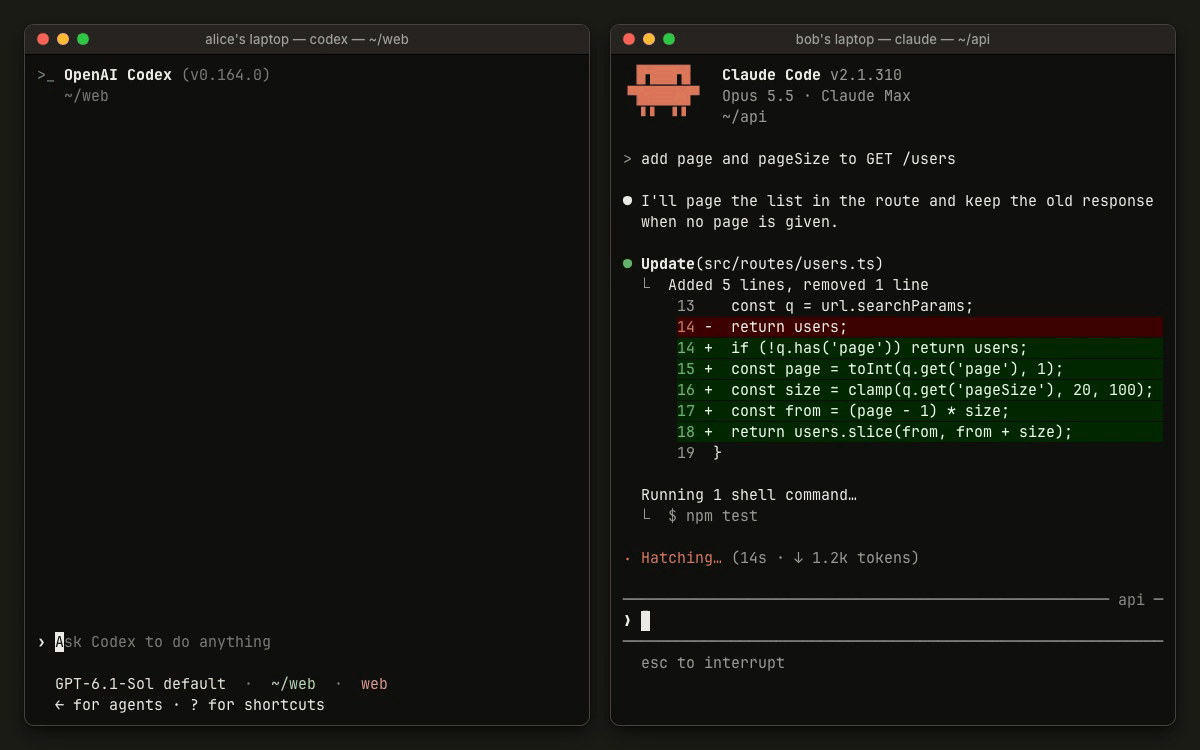The image size is (1200, 750).
Task: Click the "Added 5 lines, removed 1 line" summary
Action: [x=798, y=285]
